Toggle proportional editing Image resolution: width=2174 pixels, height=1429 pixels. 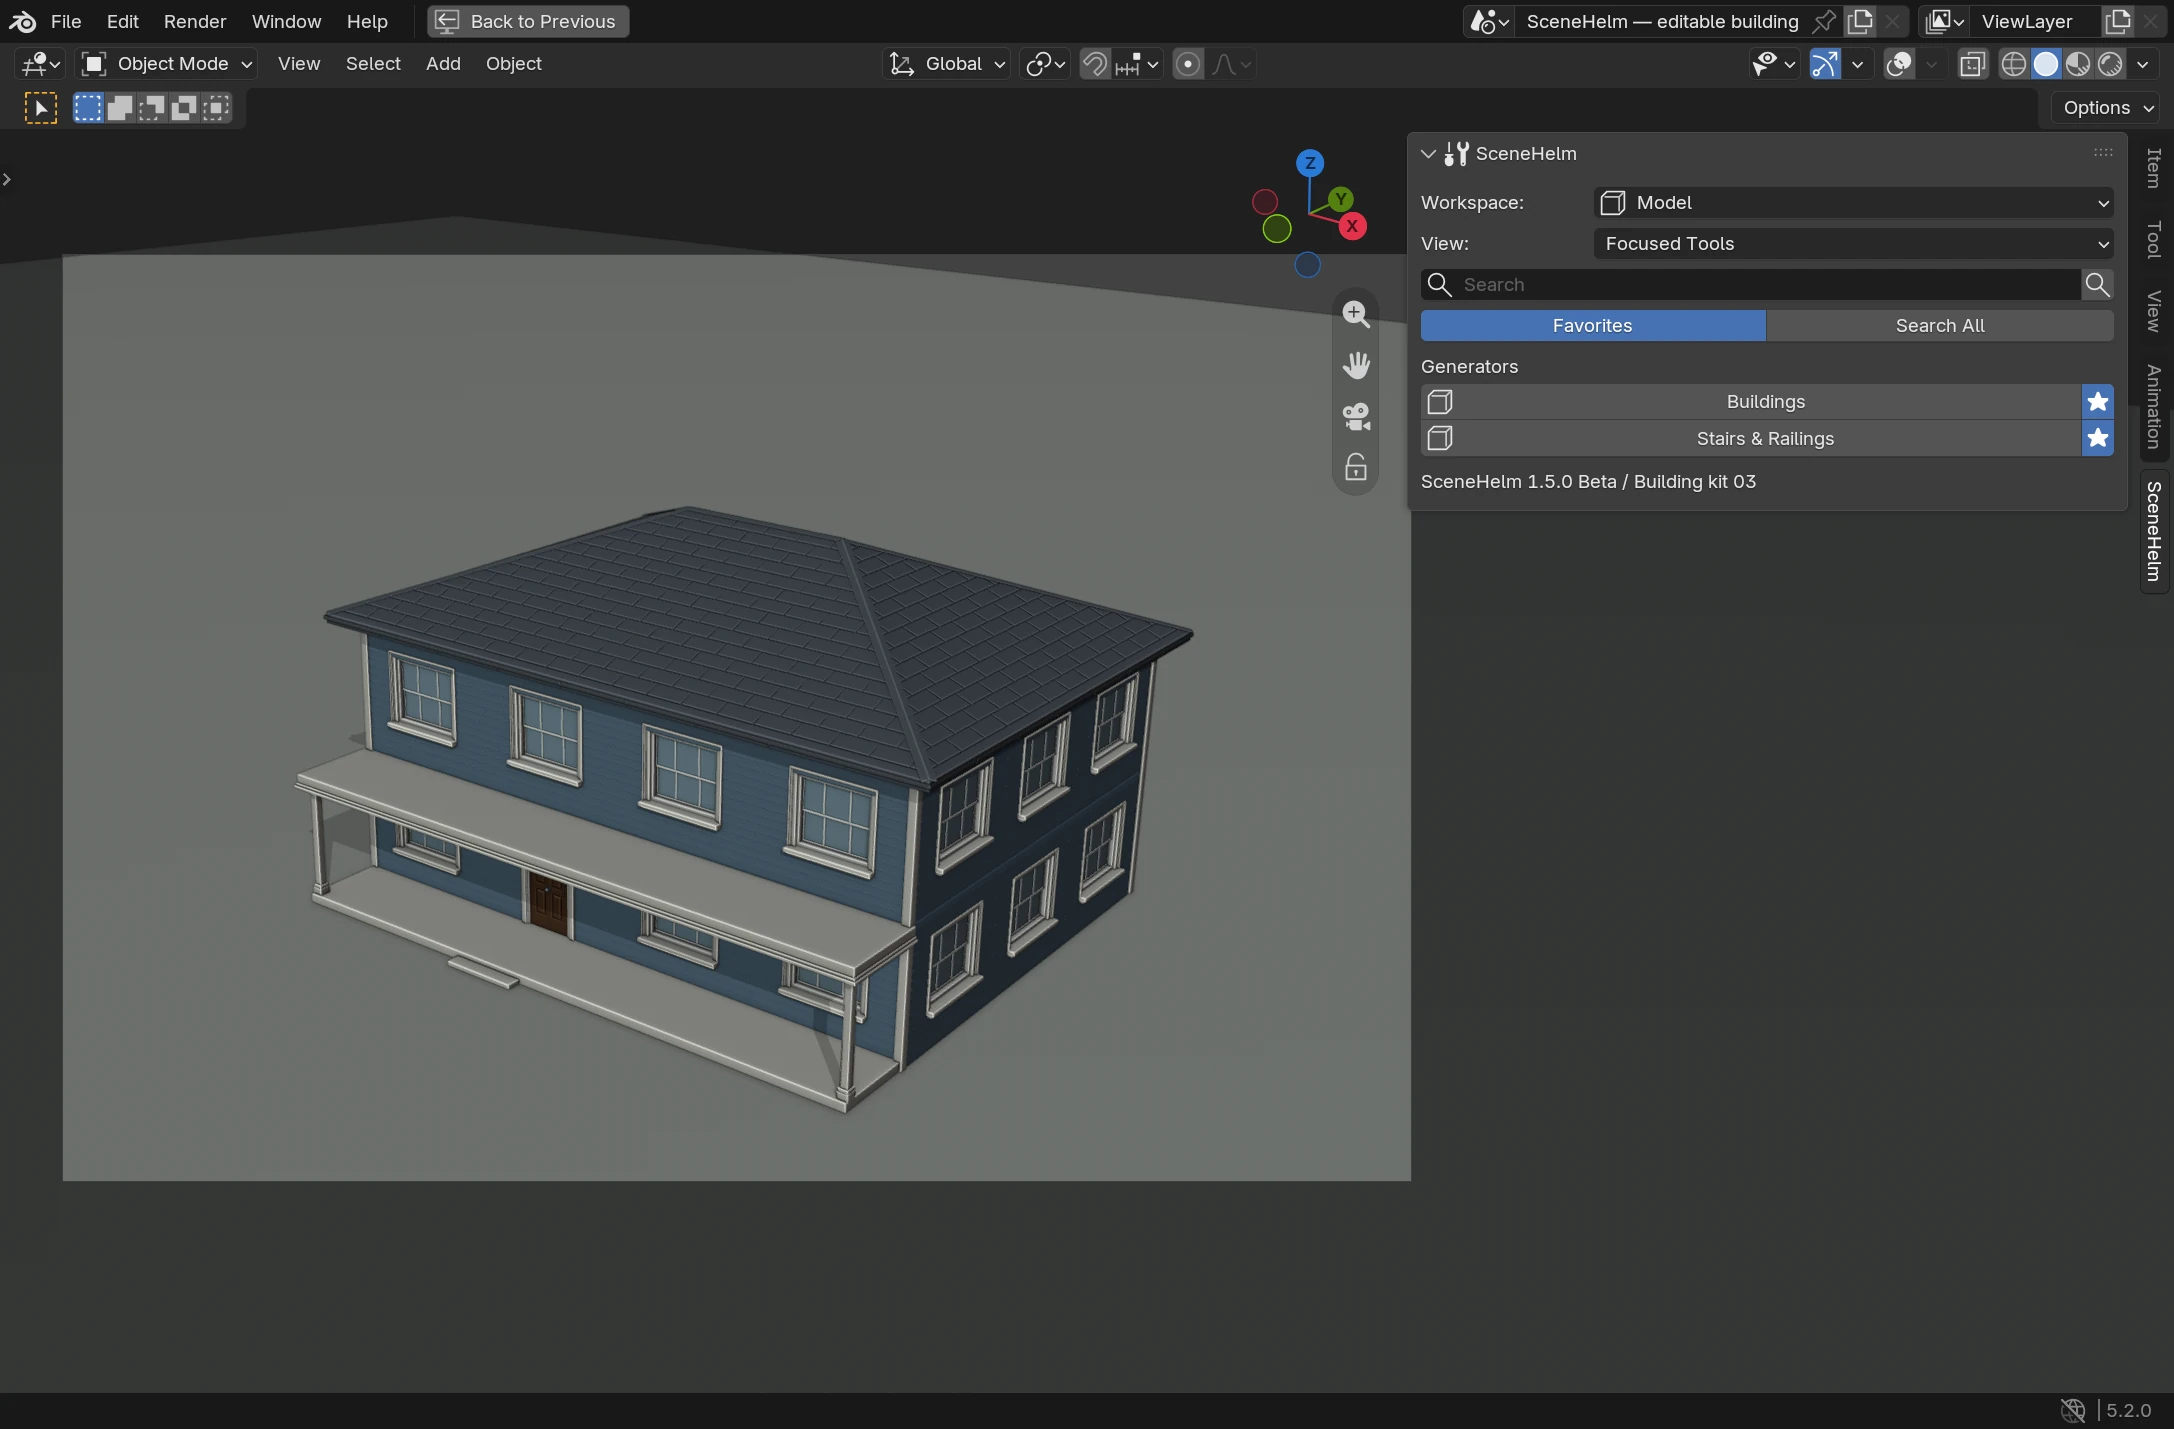point(1187,64)
